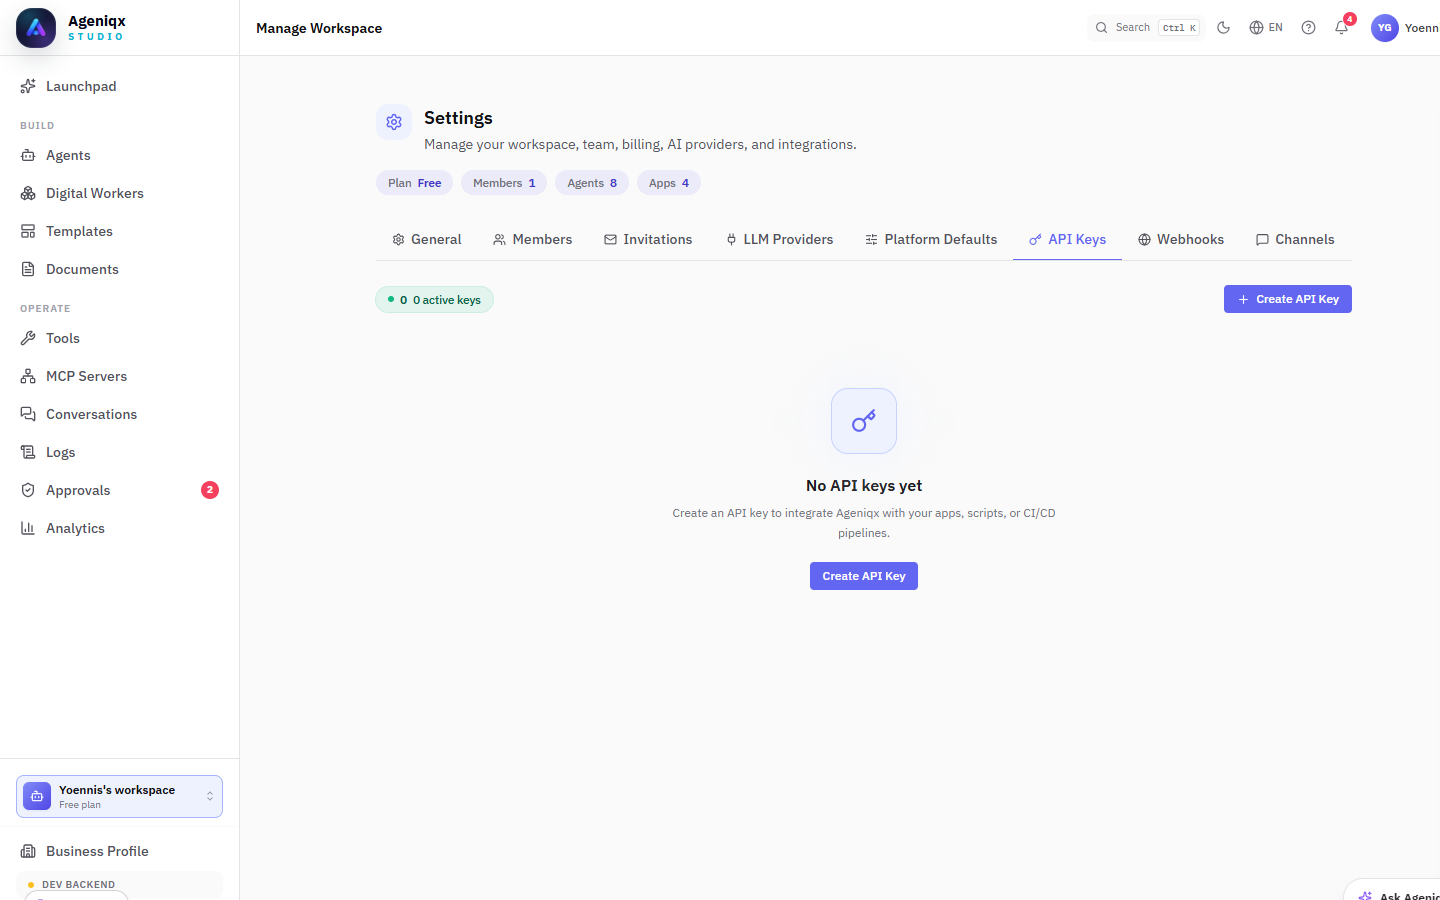1440x900 pixels.
Task: Click the No API keys yet heading
Action: point(864,486)
